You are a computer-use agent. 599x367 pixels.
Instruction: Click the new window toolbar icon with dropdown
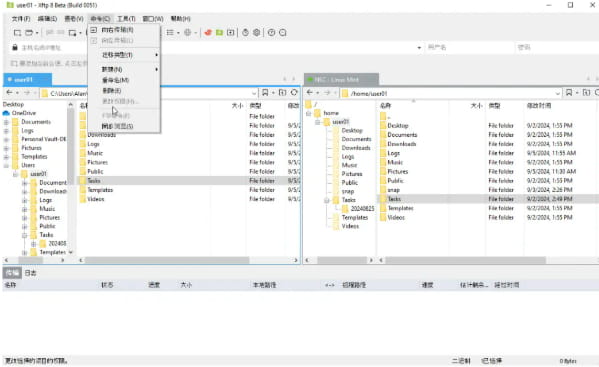coord(72,33)
